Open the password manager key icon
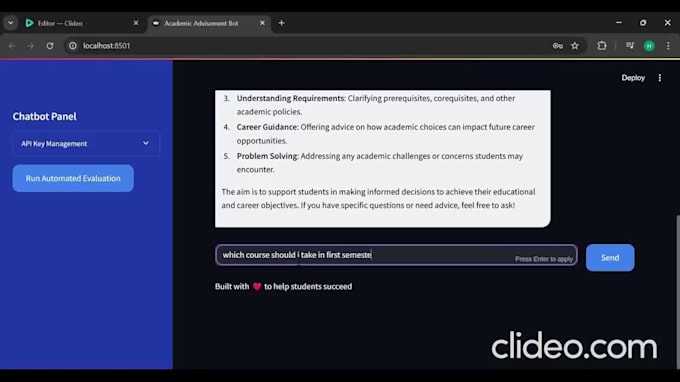 tap(558, 46)
